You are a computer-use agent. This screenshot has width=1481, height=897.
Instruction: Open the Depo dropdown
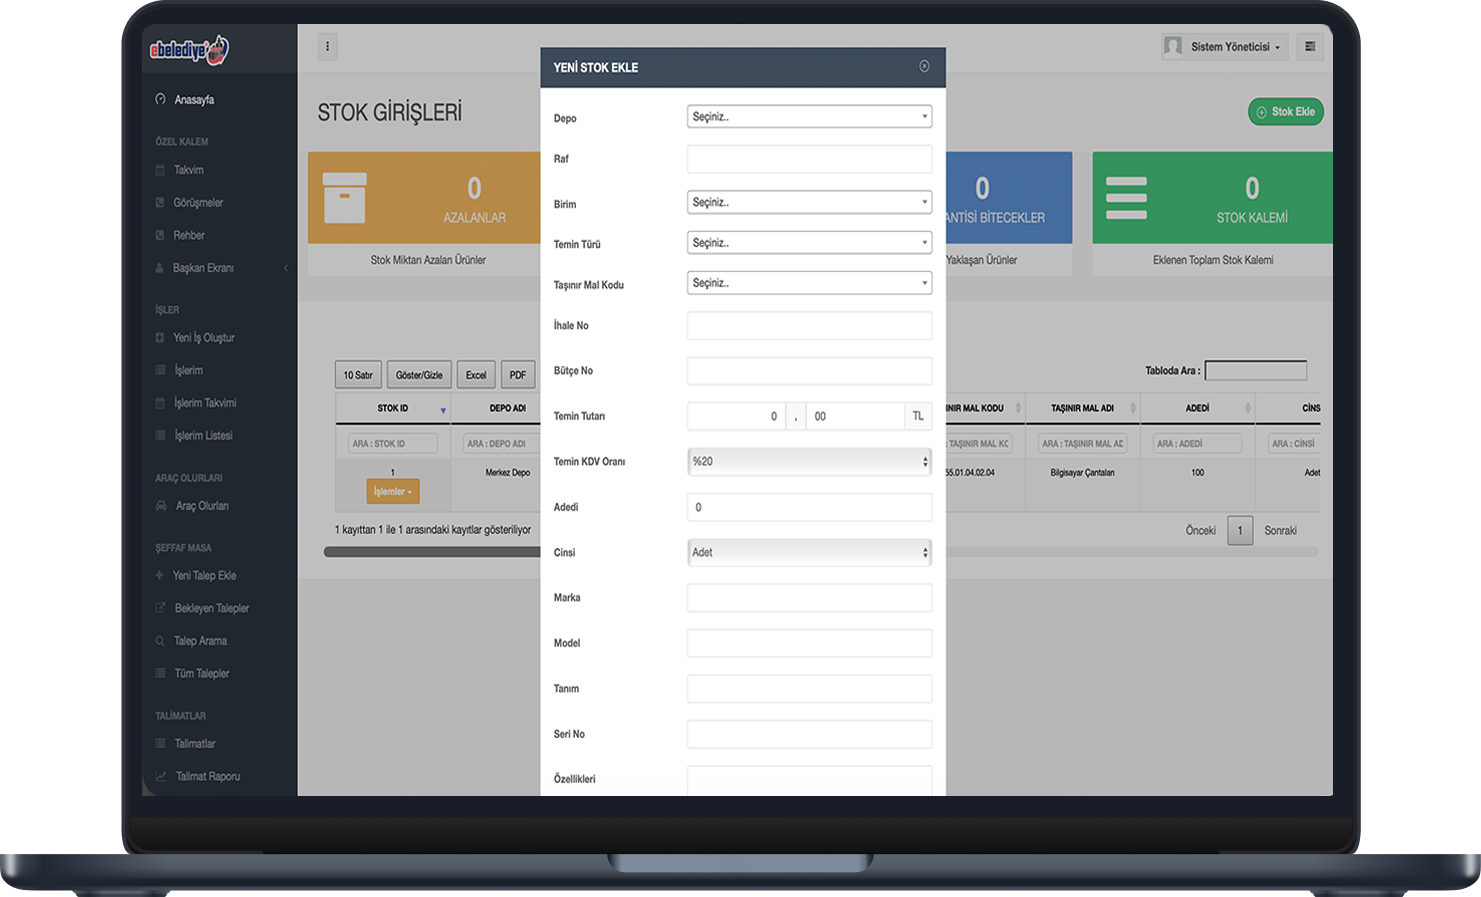809,117
